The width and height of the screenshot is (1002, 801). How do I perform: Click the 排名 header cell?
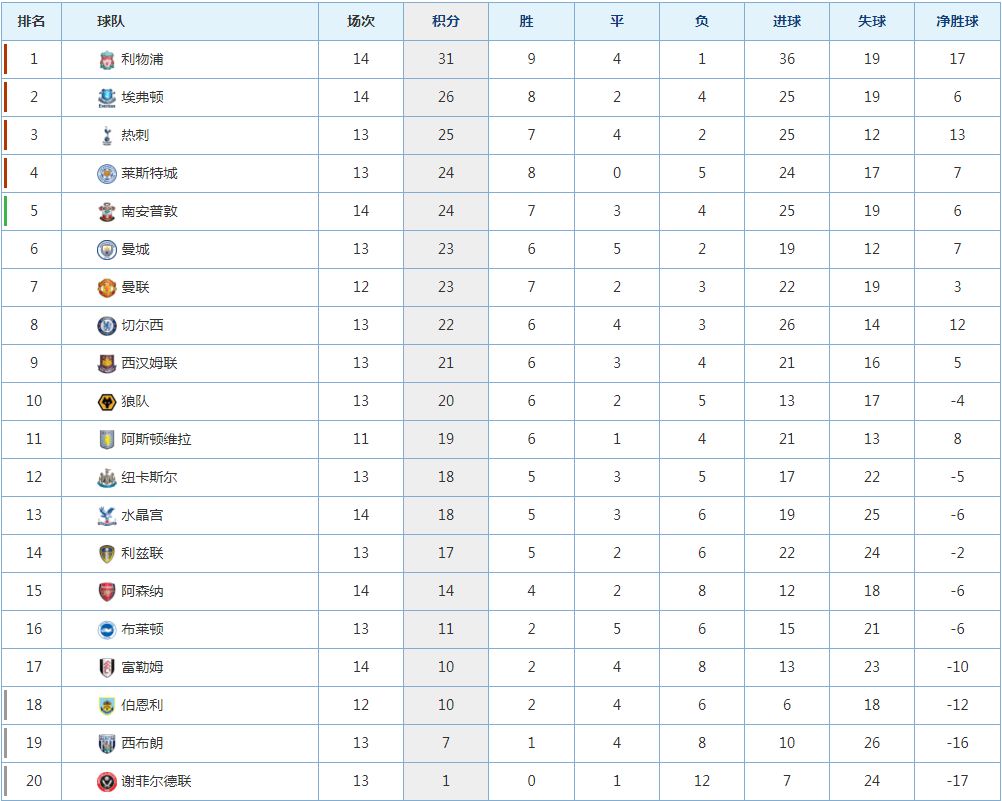tap(31, 21)
